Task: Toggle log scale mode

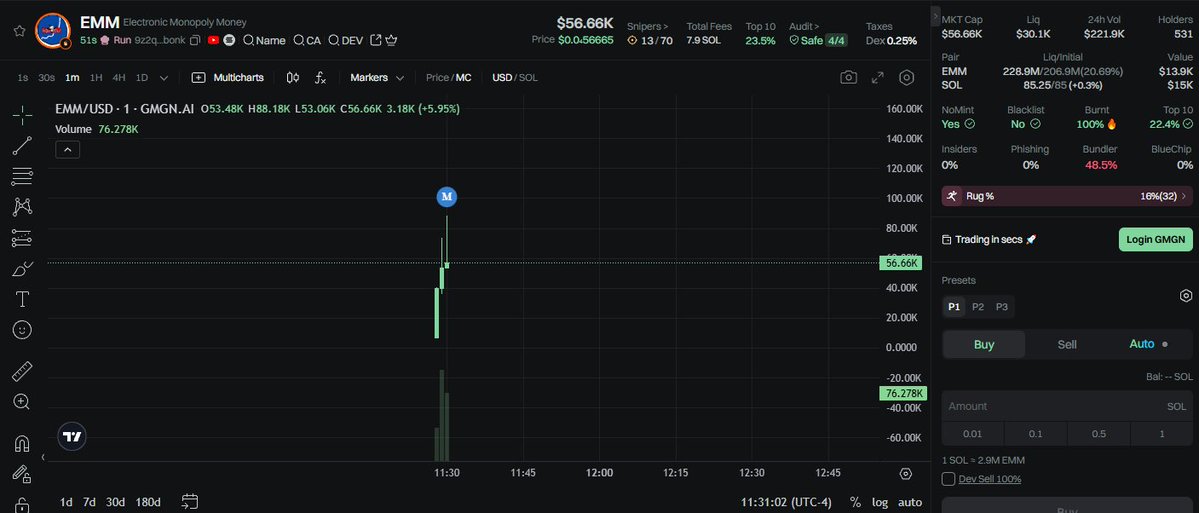Action: click(880, 502)
